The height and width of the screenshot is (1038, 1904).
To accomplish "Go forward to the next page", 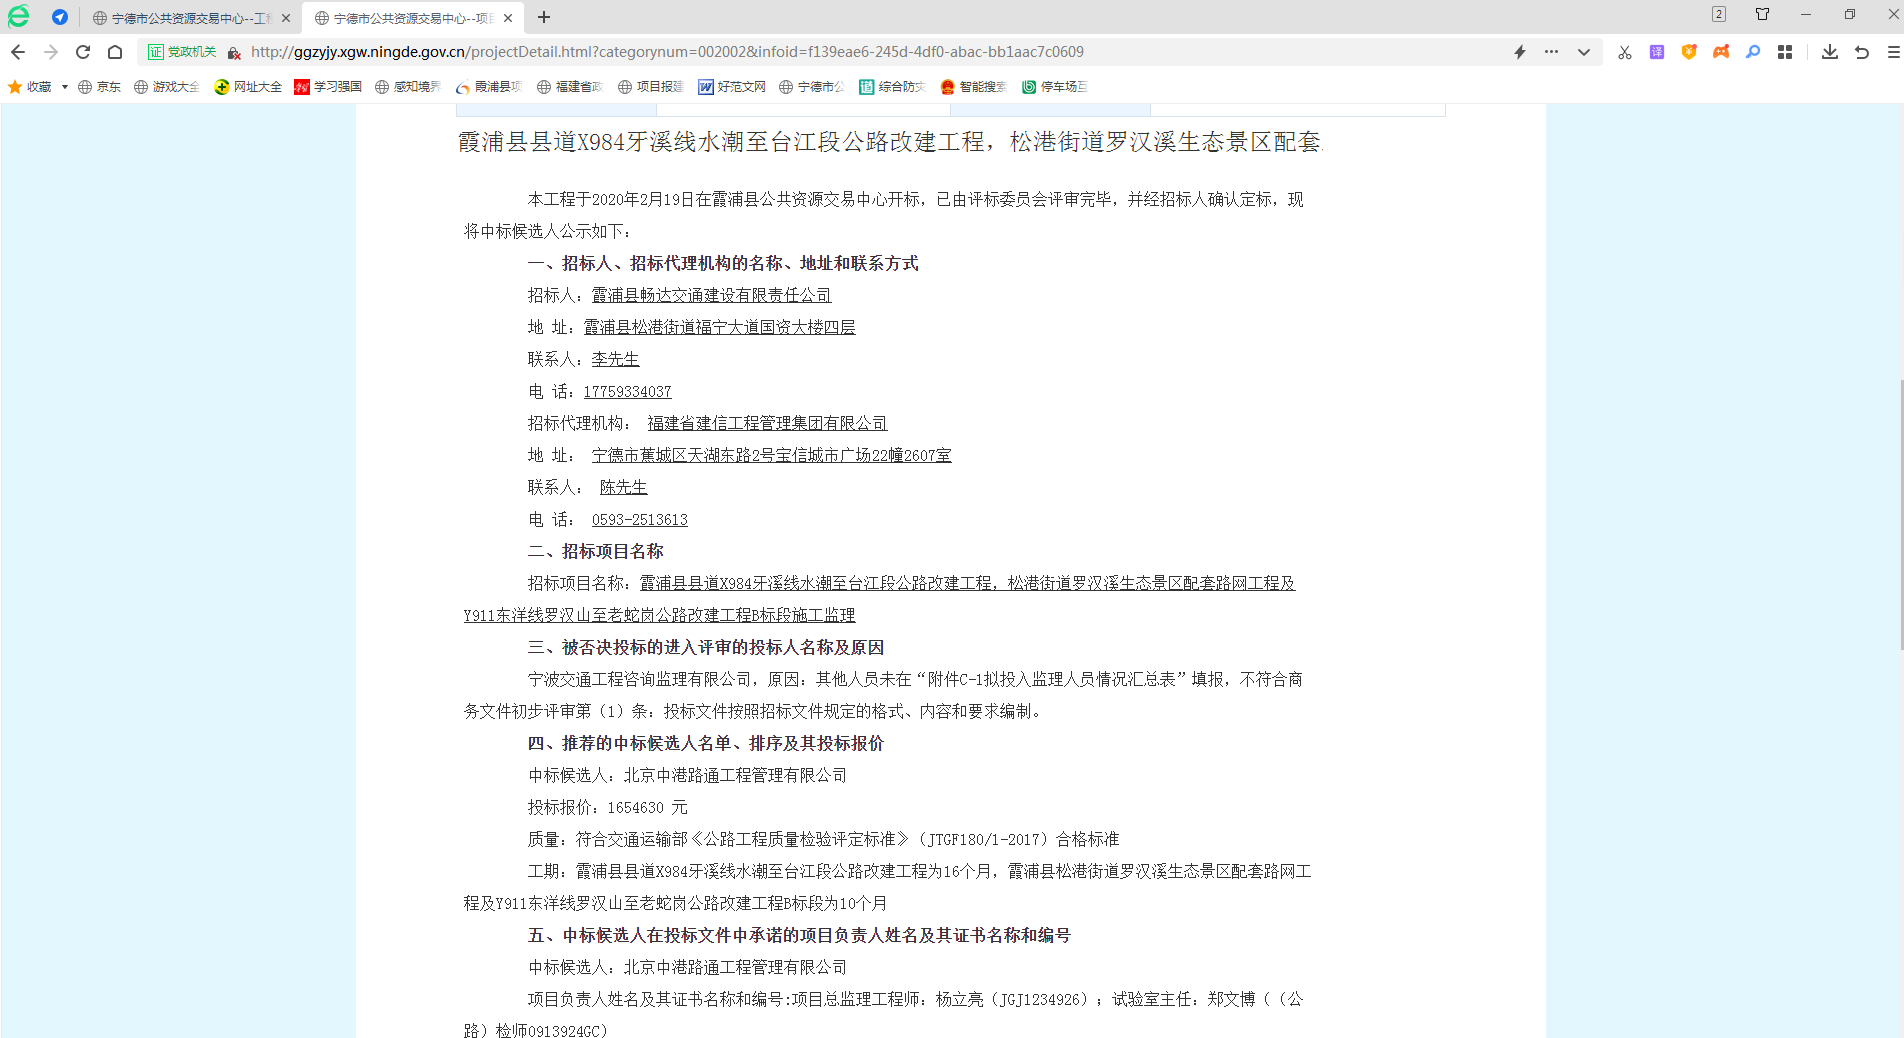I will click(51, 52).
